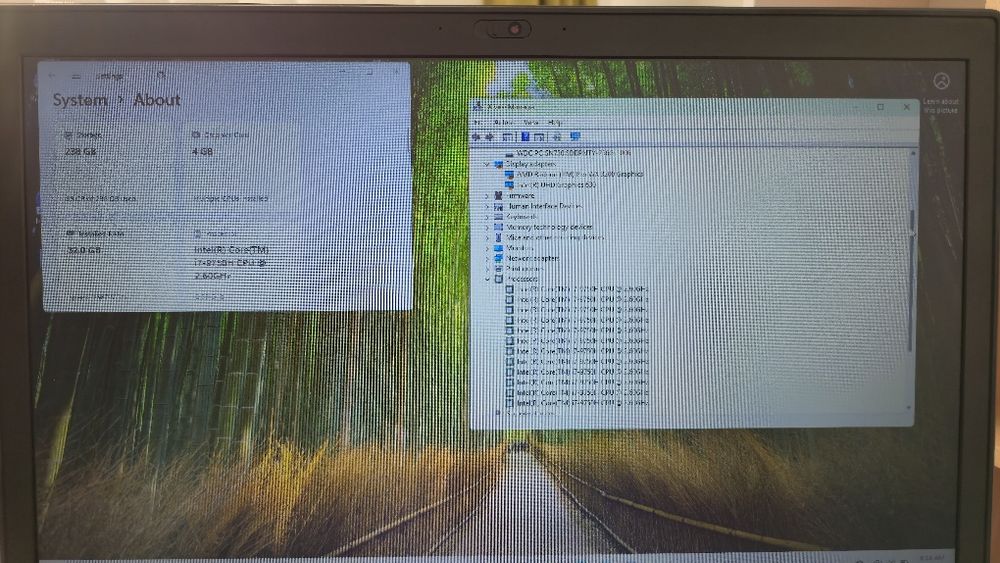The height and width of the screenshot is (563, 1000).
Task: Click the Processor chip icon in Settings About
Action: [197, 234]
